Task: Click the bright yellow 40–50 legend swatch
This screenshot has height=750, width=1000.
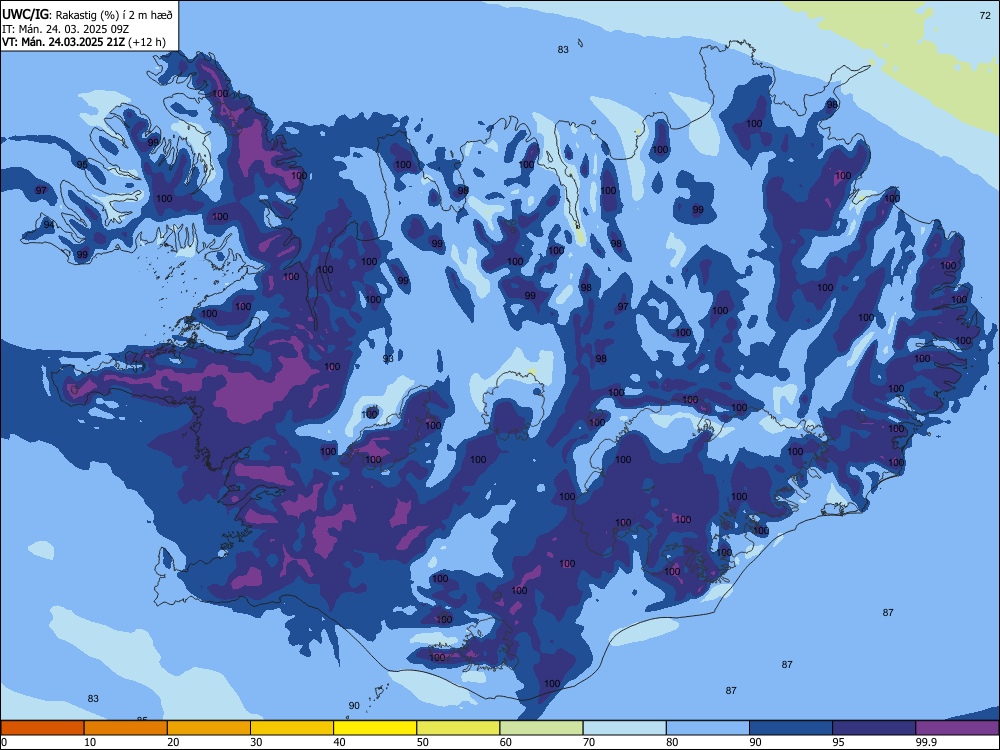Action: tap(375, 728)
